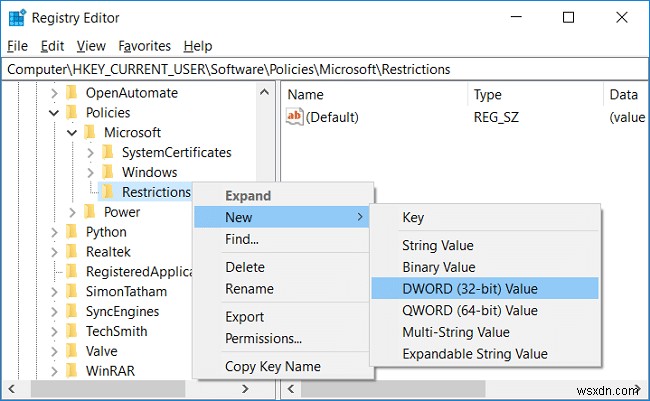
Task: Click the SystemCertificates folder icon
Action: coord(107,153)
